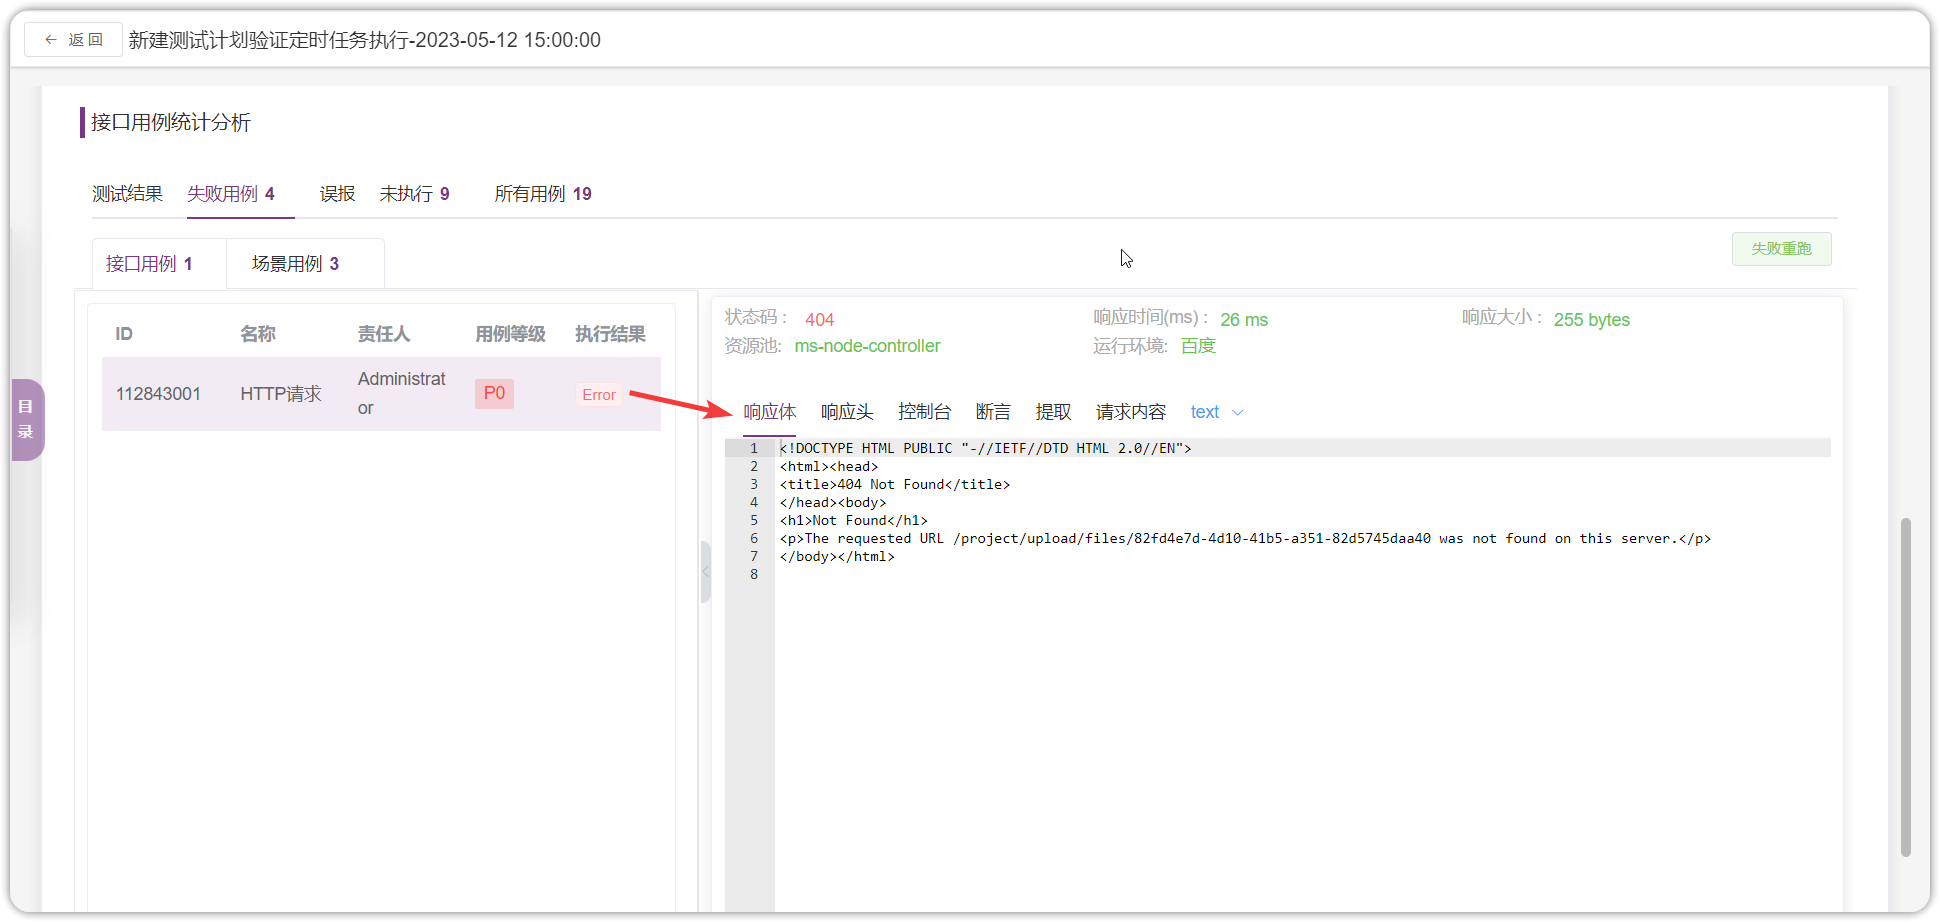Open the 未执行 9 tab
Viewport: 1940px width, 922px height.
(415, 194)
